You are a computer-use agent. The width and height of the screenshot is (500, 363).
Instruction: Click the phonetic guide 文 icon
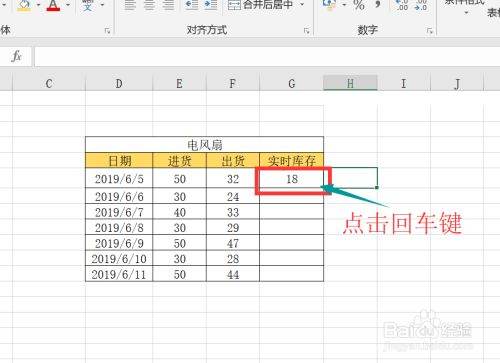(88, 5)
